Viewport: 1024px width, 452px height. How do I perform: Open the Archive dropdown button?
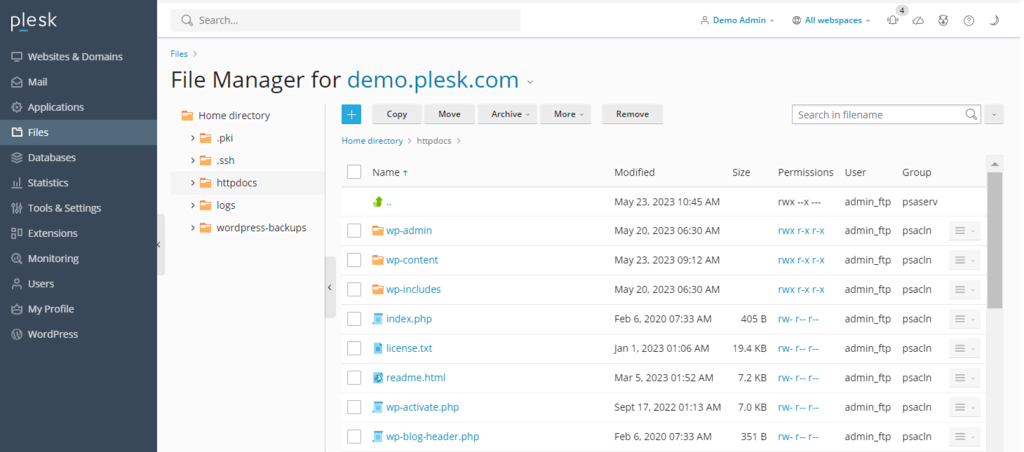click(509, 114)
